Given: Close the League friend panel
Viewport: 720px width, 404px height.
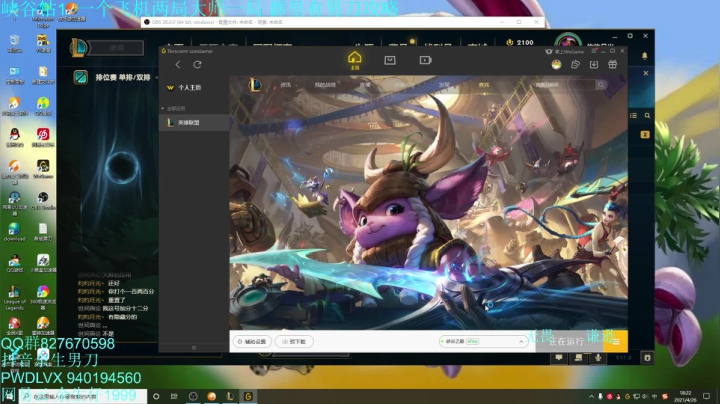Looking at the screenshot, I should 646,73.
